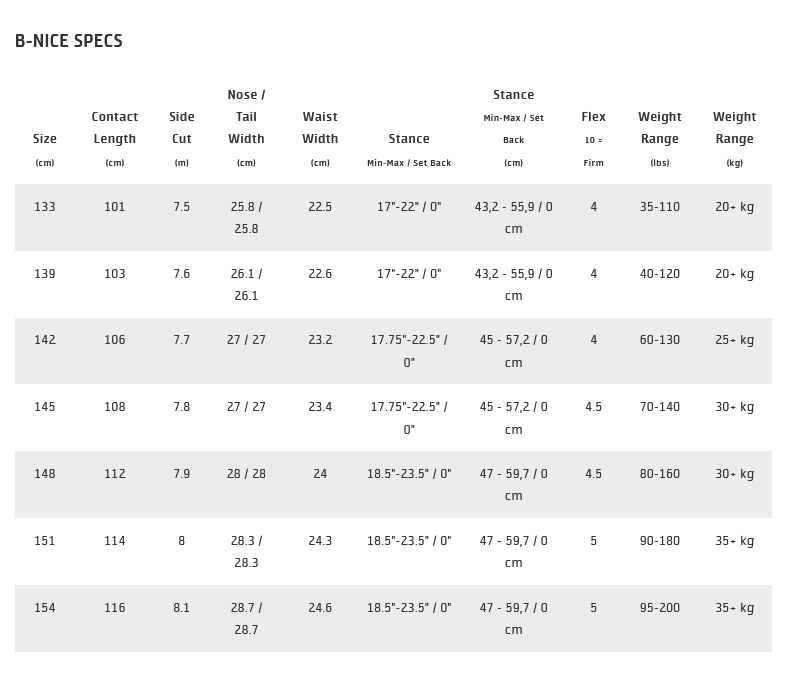Click the Weight Range (lbs) header

pos(660,128)
